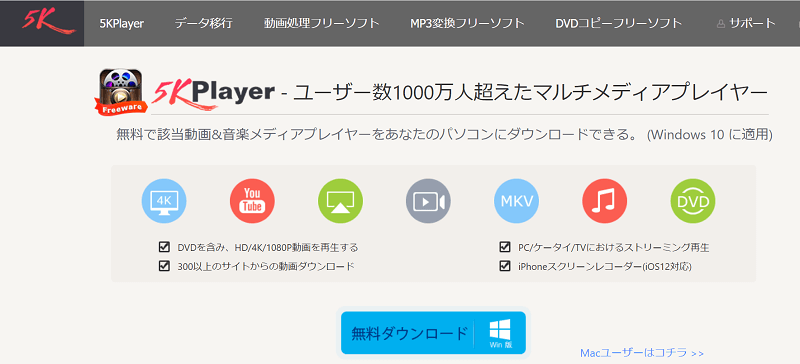800x364 pixels.
Task: Click the 5K logo in the header
Action: pyautogui.click(x=48, y=21)
